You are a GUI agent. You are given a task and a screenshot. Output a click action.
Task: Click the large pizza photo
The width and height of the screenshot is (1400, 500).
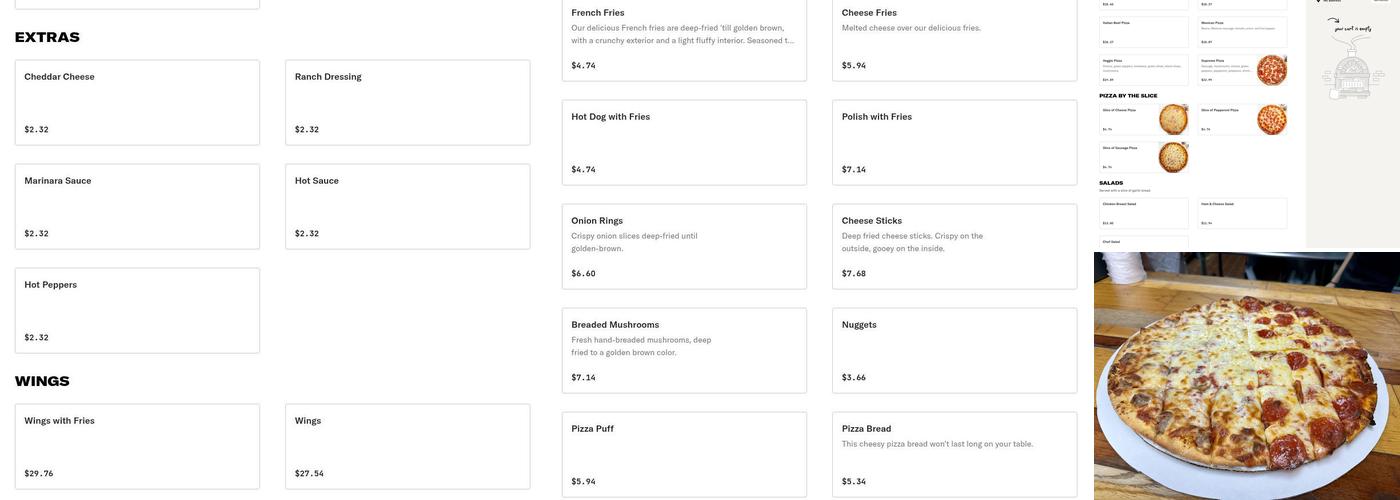pyautogui.click(x=1246, y=376)
